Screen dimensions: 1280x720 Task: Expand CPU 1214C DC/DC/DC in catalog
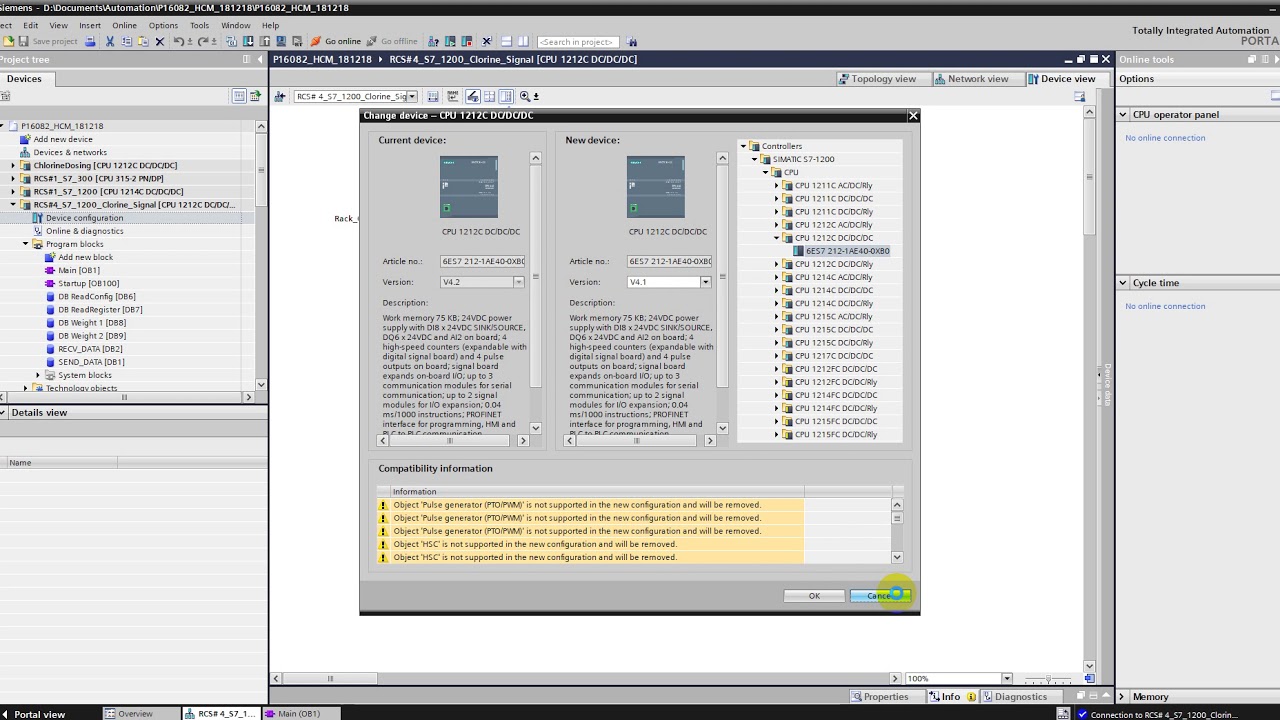coord(776,290)
